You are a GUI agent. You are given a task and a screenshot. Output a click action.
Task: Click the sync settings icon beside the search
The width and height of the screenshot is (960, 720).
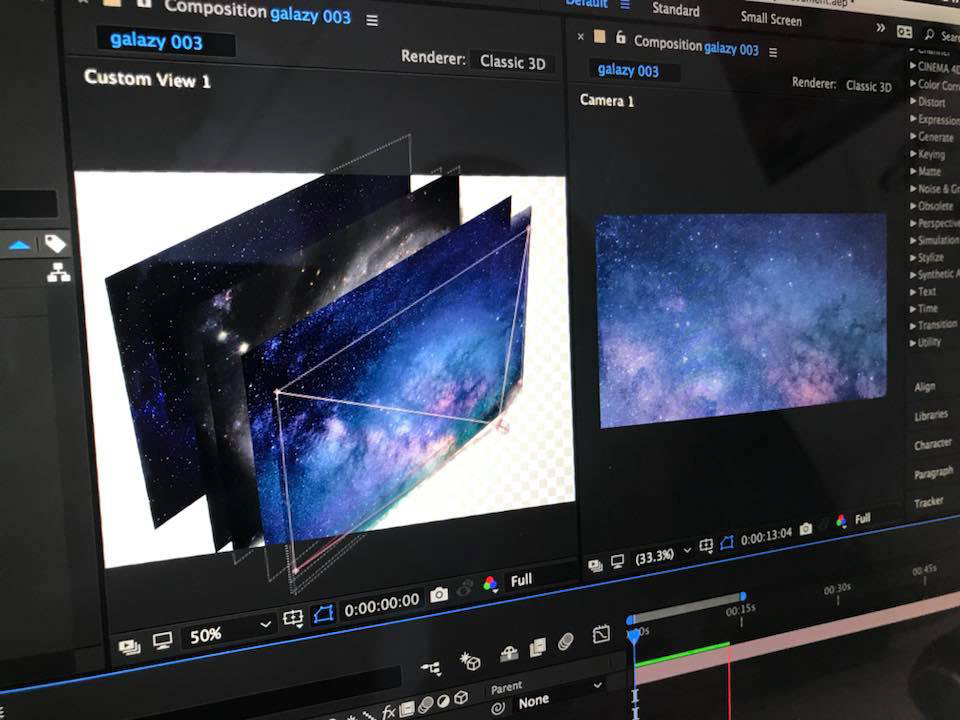904,31
